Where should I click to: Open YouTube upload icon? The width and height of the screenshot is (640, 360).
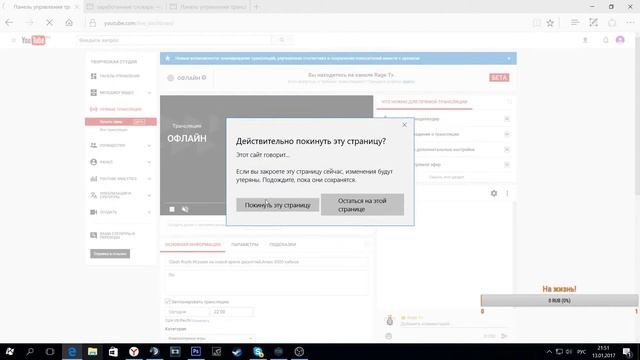click(585, 40)
